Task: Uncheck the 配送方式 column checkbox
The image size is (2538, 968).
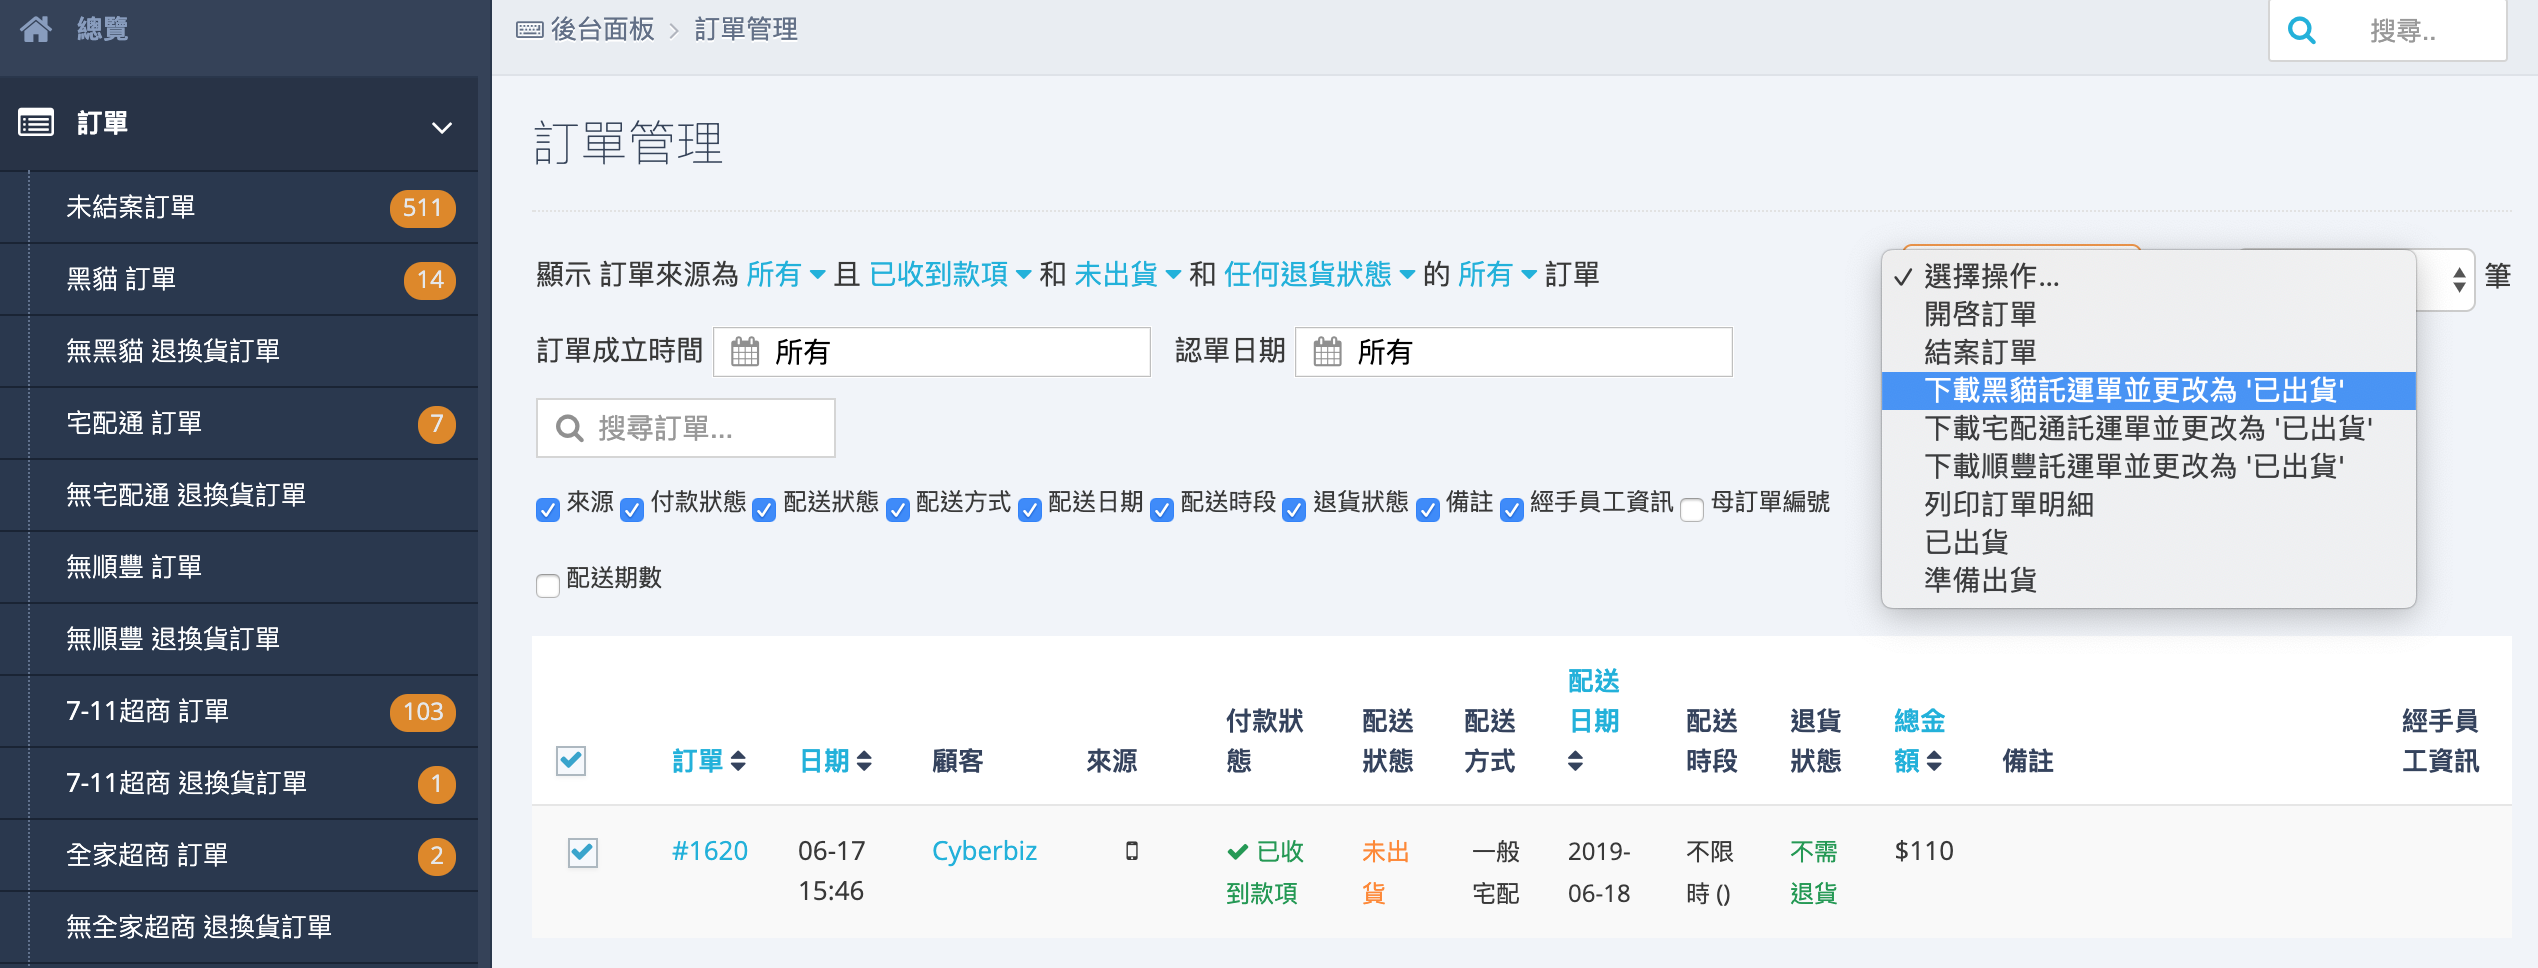Action: click(x=898, y=510)
